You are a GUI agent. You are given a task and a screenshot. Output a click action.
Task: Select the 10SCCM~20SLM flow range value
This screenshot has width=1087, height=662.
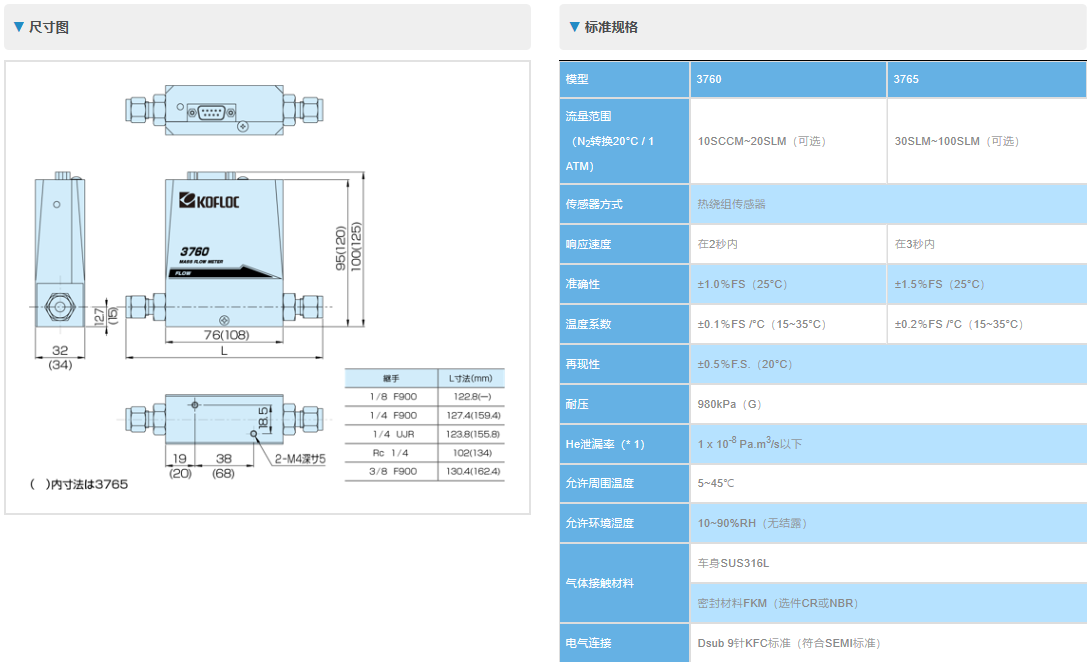click(x=761, y=141)
